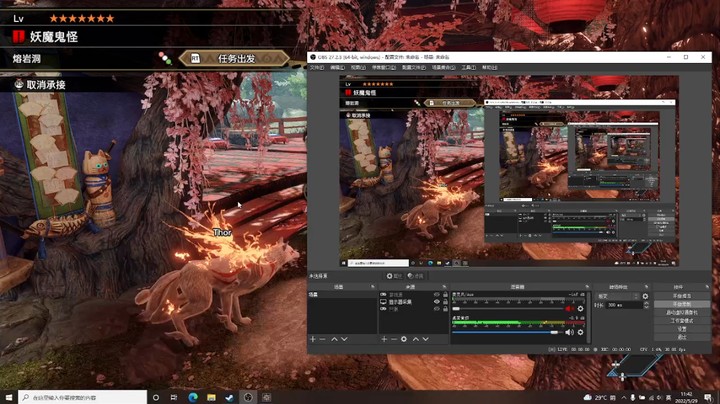This screenshot has width=720, height=404.
Task: Click Start Streaming in the Controls panel
Action: [682, 296]
